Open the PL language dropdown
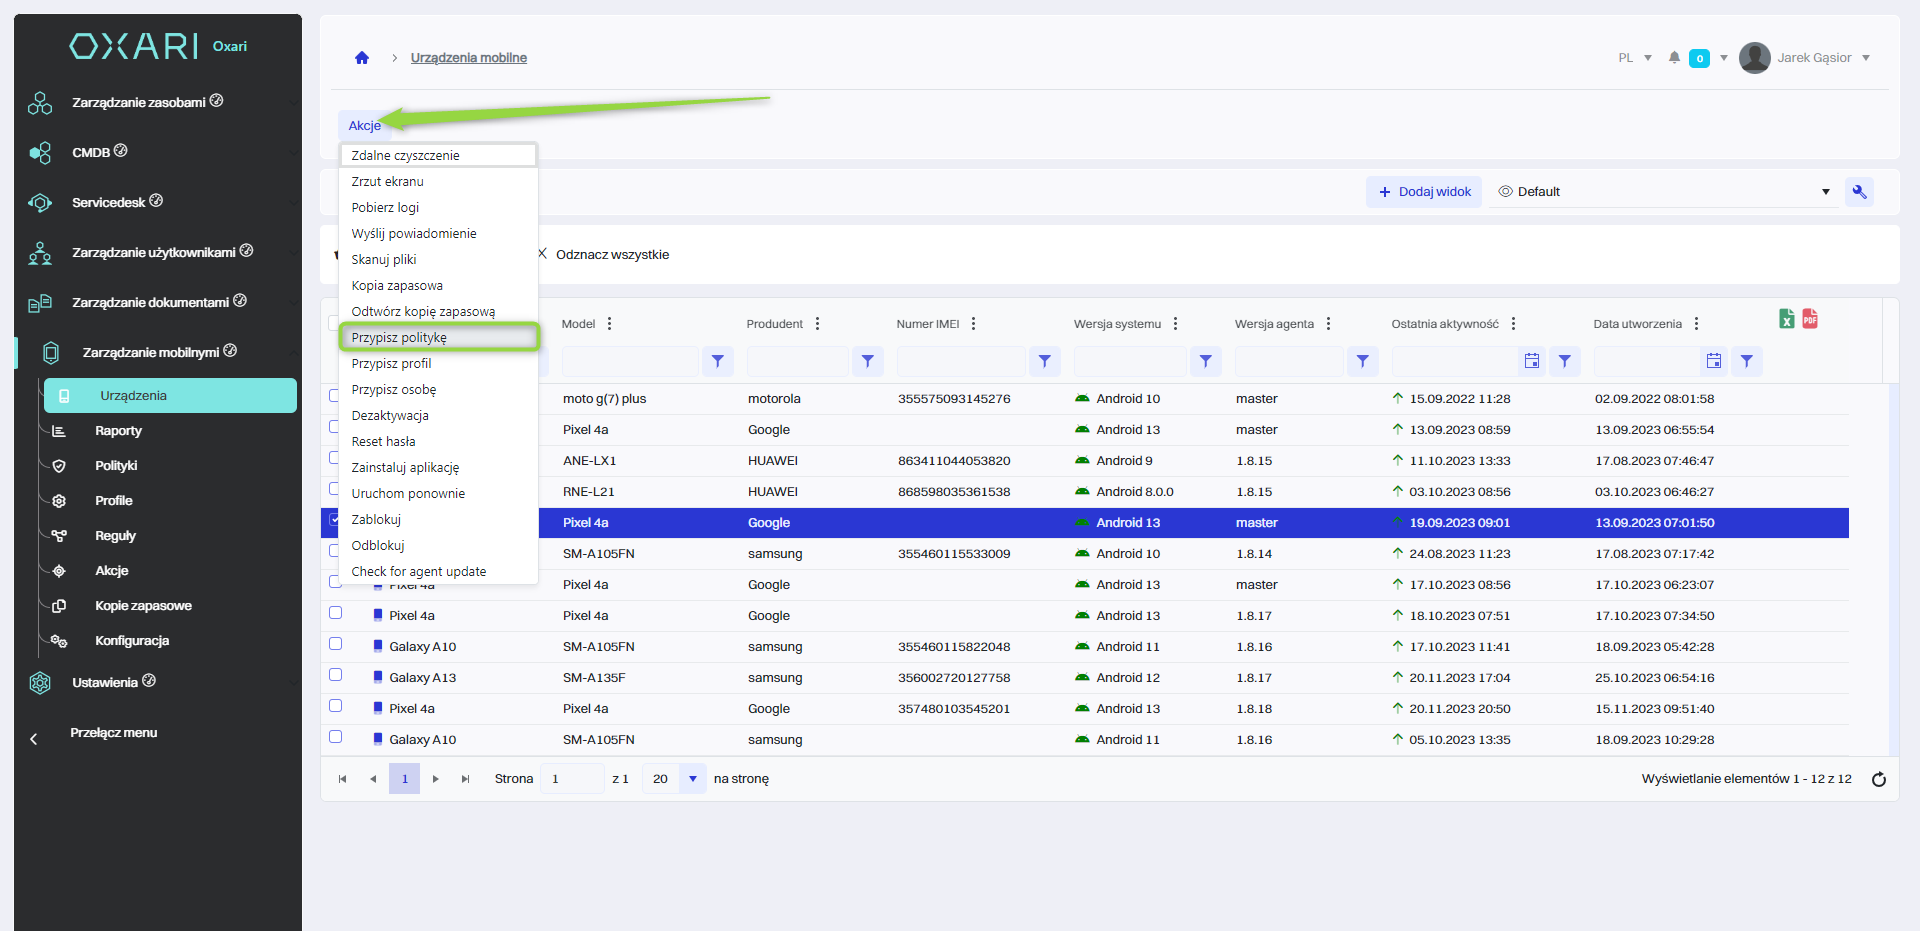The image size is (1920, 931). pyautogui.click(x=1634, y=58)
